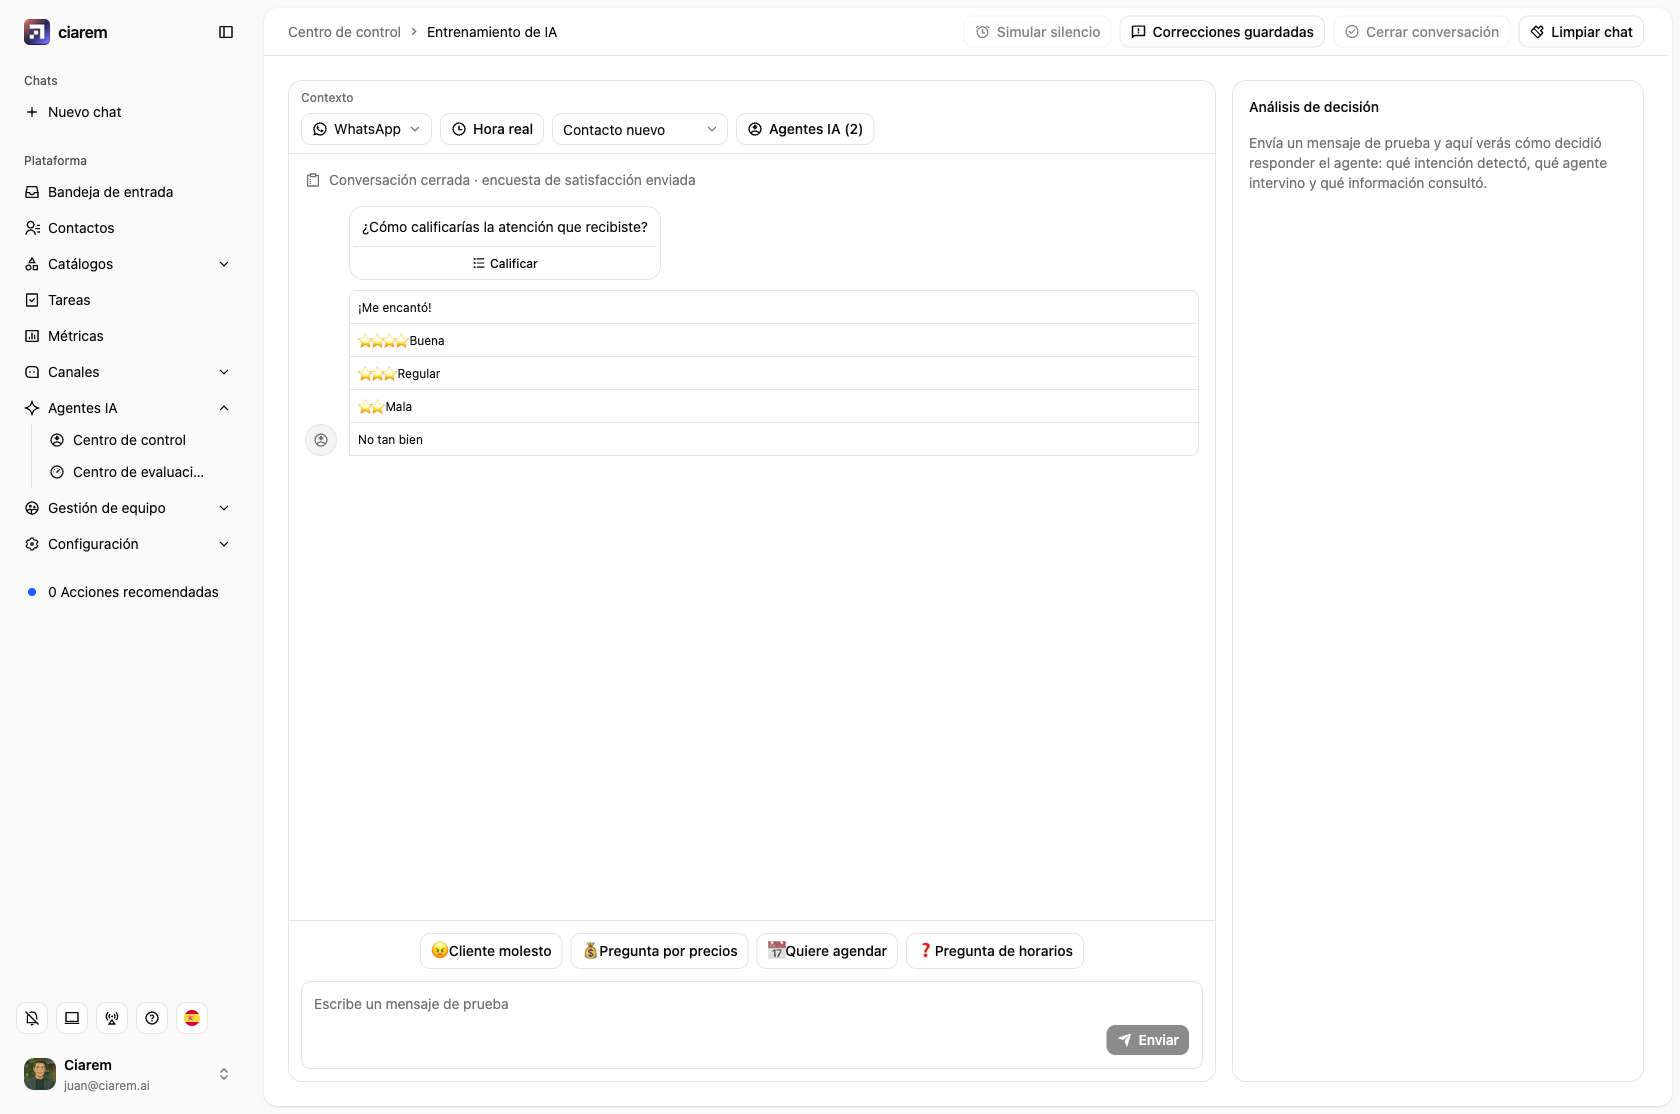Open the Agentes IA (2) selector
This screenshot has width=1680, height=1114.
(x=805, y=129)
